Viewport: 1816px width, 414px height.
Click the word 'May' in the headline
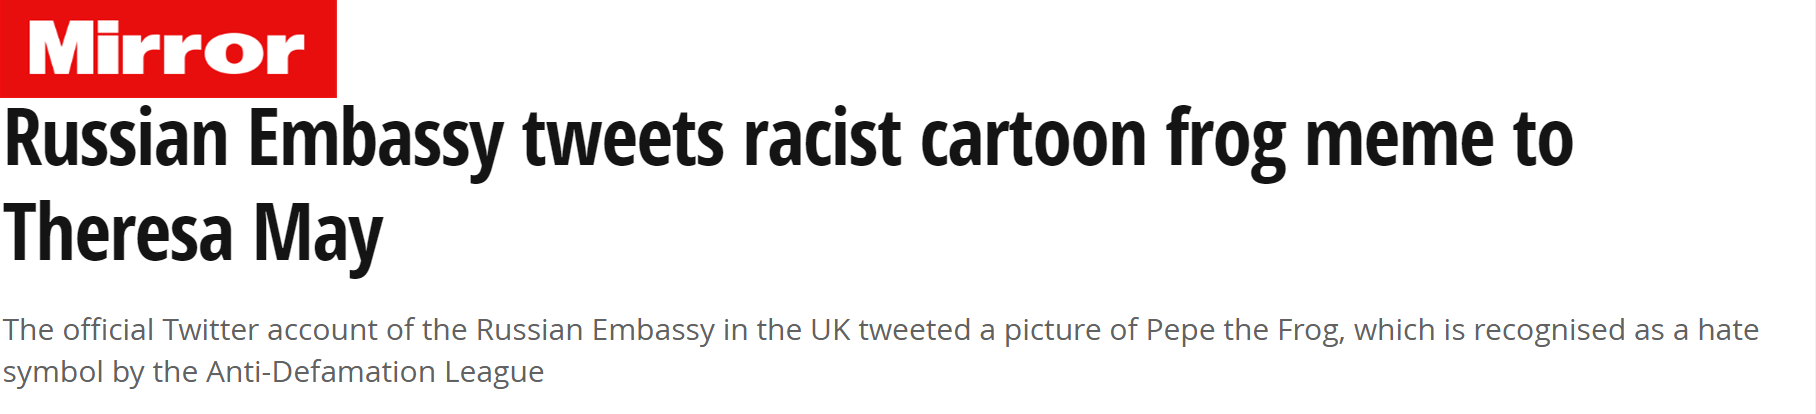(317, 237)
